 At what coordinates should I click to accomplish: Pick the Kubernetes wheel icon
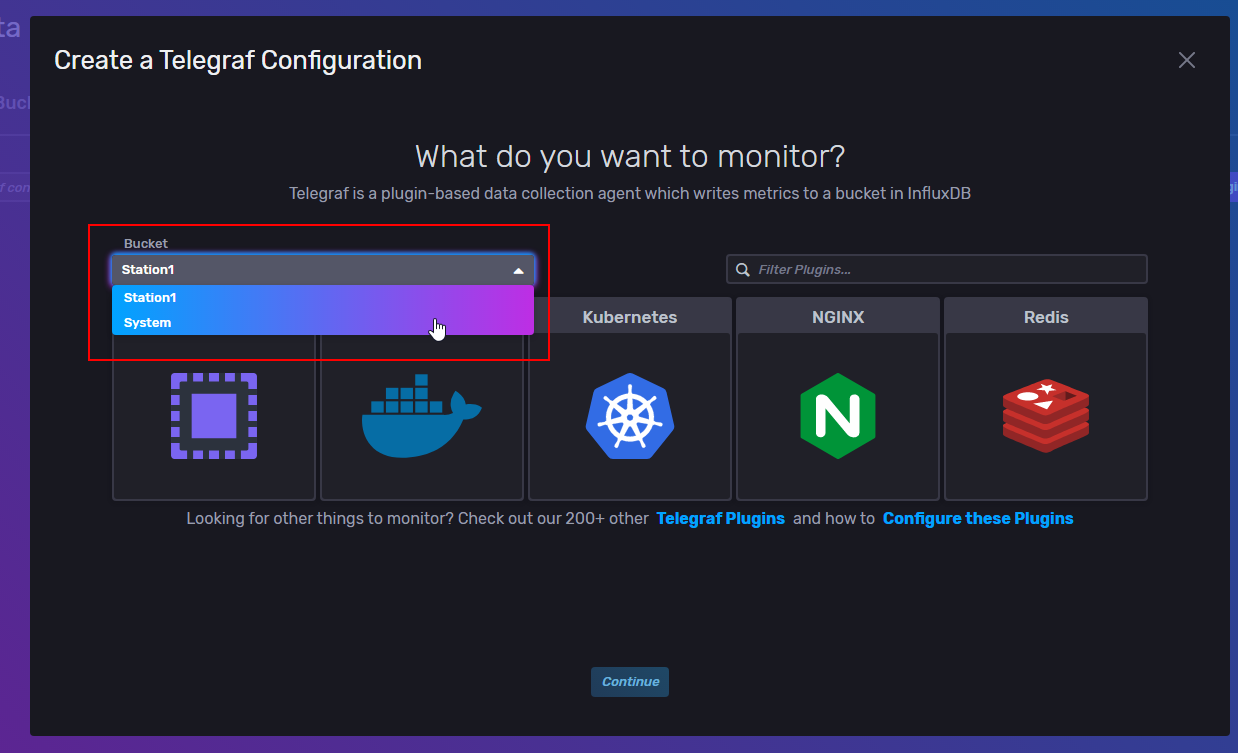[630, 416]
